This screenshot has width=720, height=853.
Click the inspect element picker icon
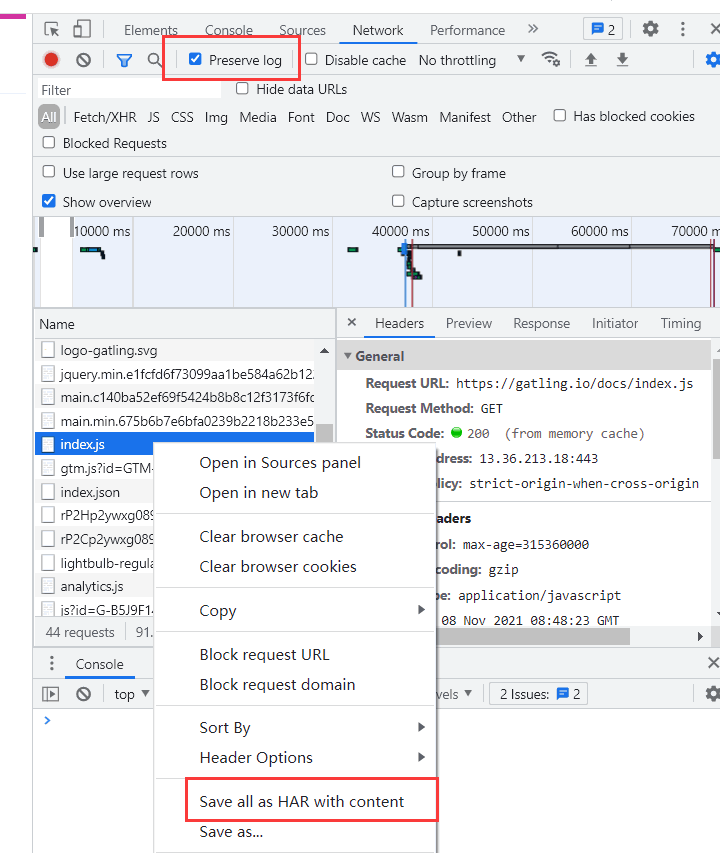tap(52, 29)
